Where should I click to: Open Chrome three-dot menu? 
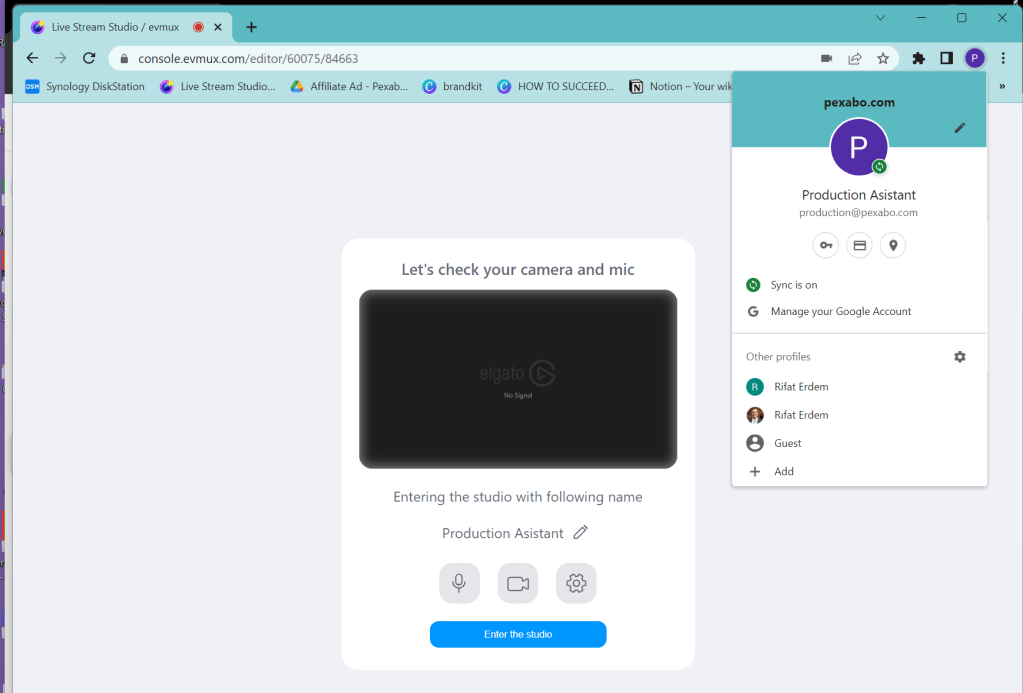1003,59
